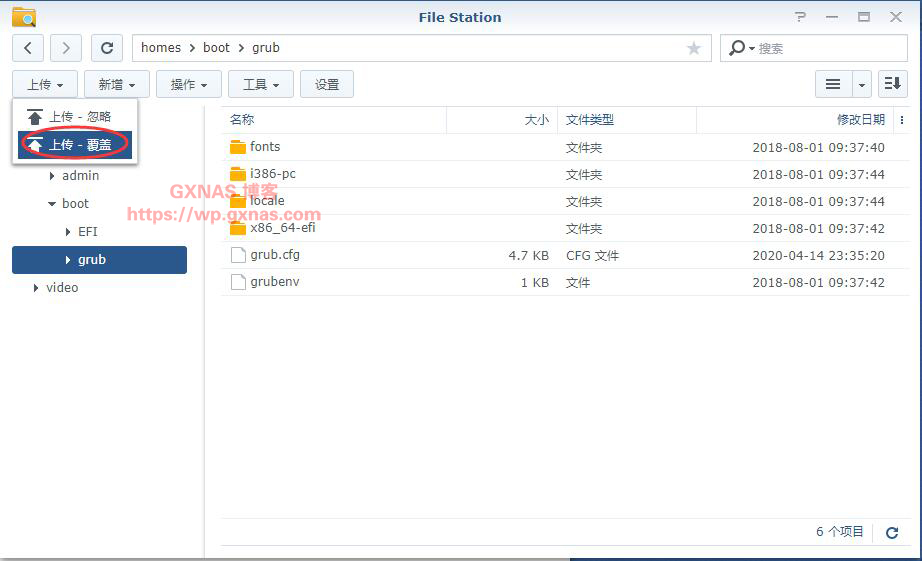Go back with the left arrow button
The width and height of the screenshot is (922, 561).
tap(28, 48)
